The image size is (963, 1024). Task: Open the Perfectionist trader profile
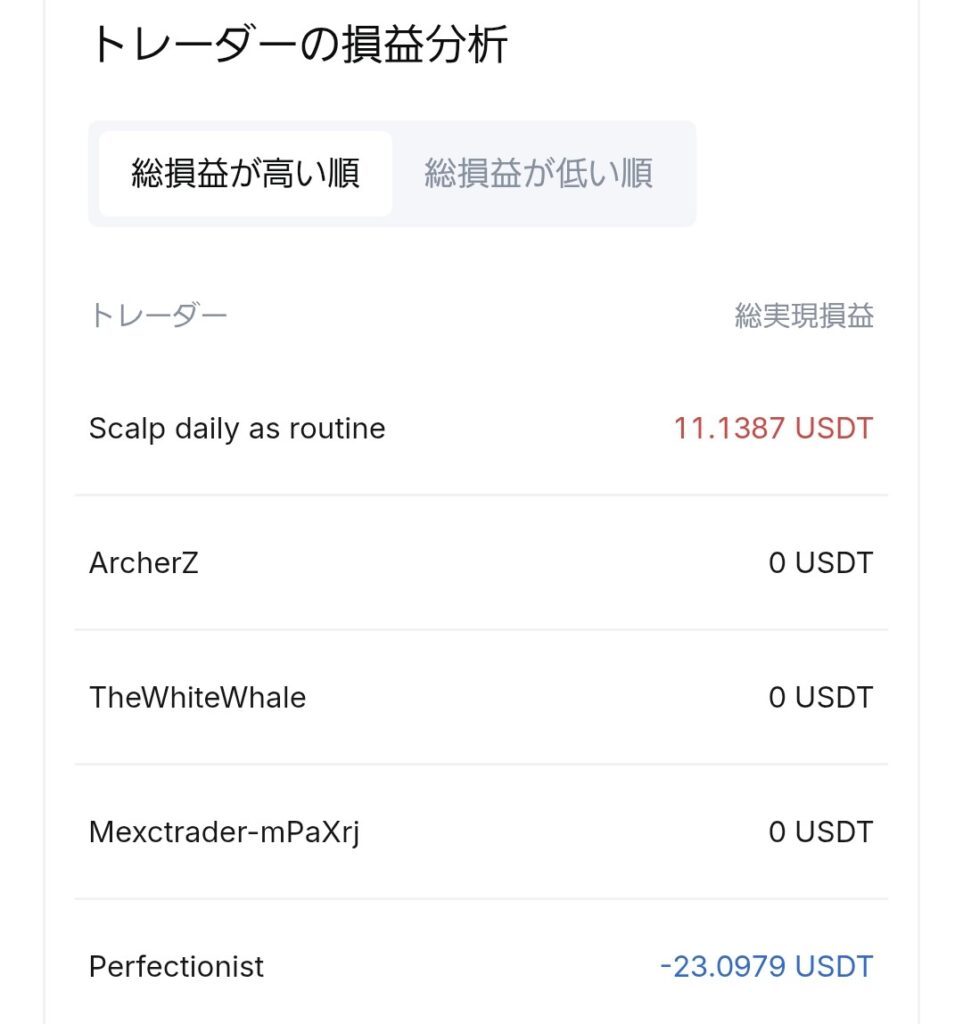click(176, 967)
